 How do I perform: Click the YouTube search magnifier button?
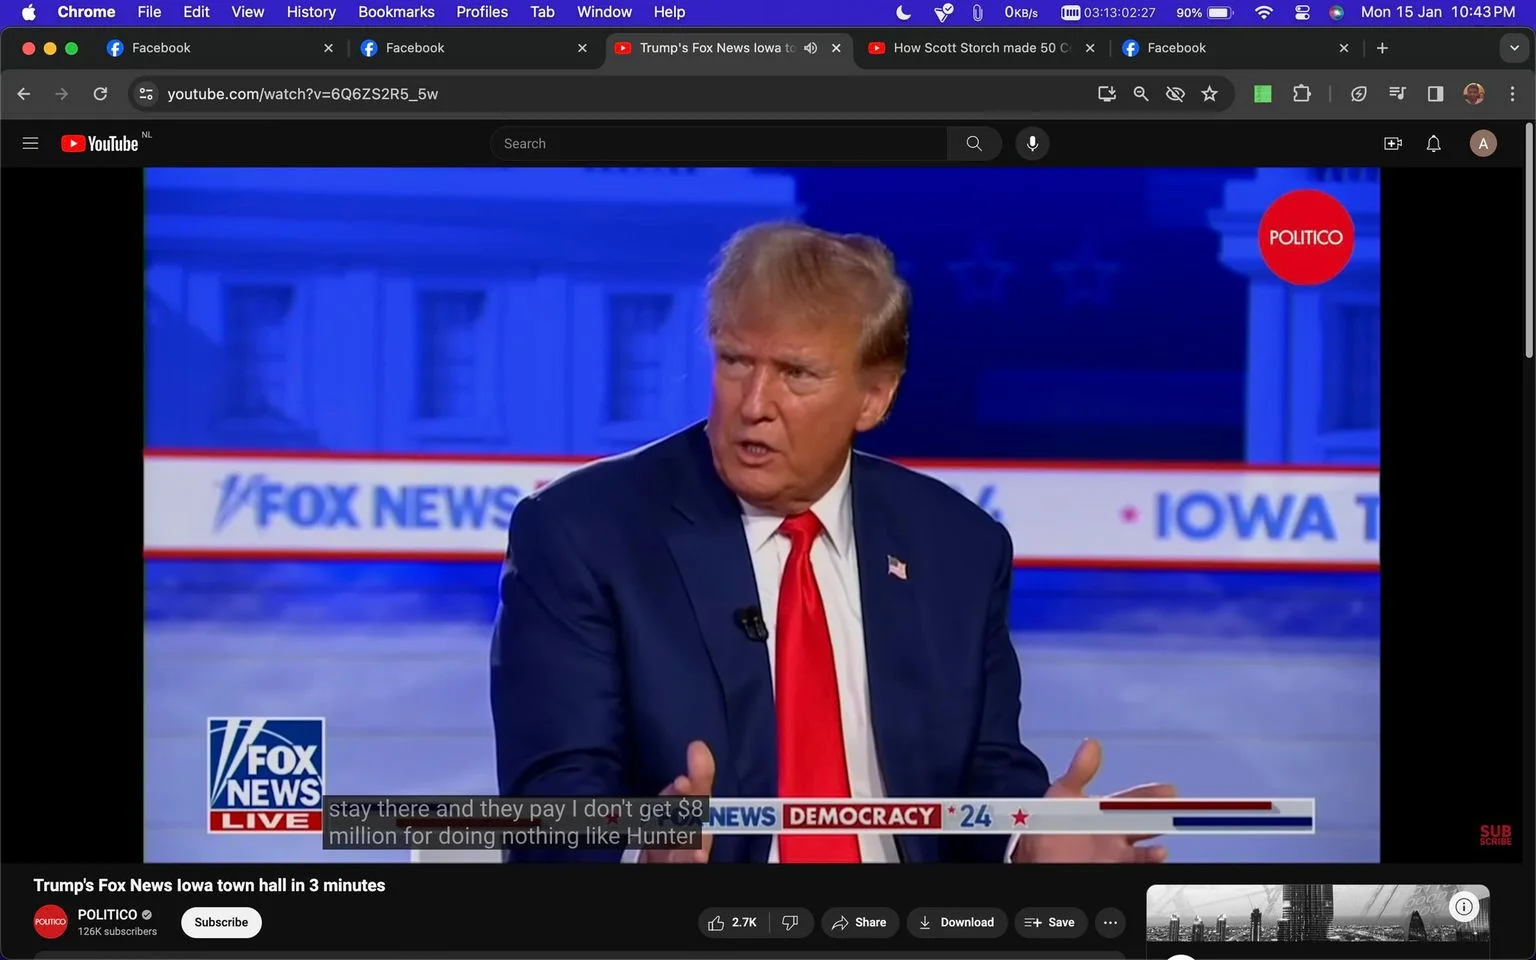point(974,143)
